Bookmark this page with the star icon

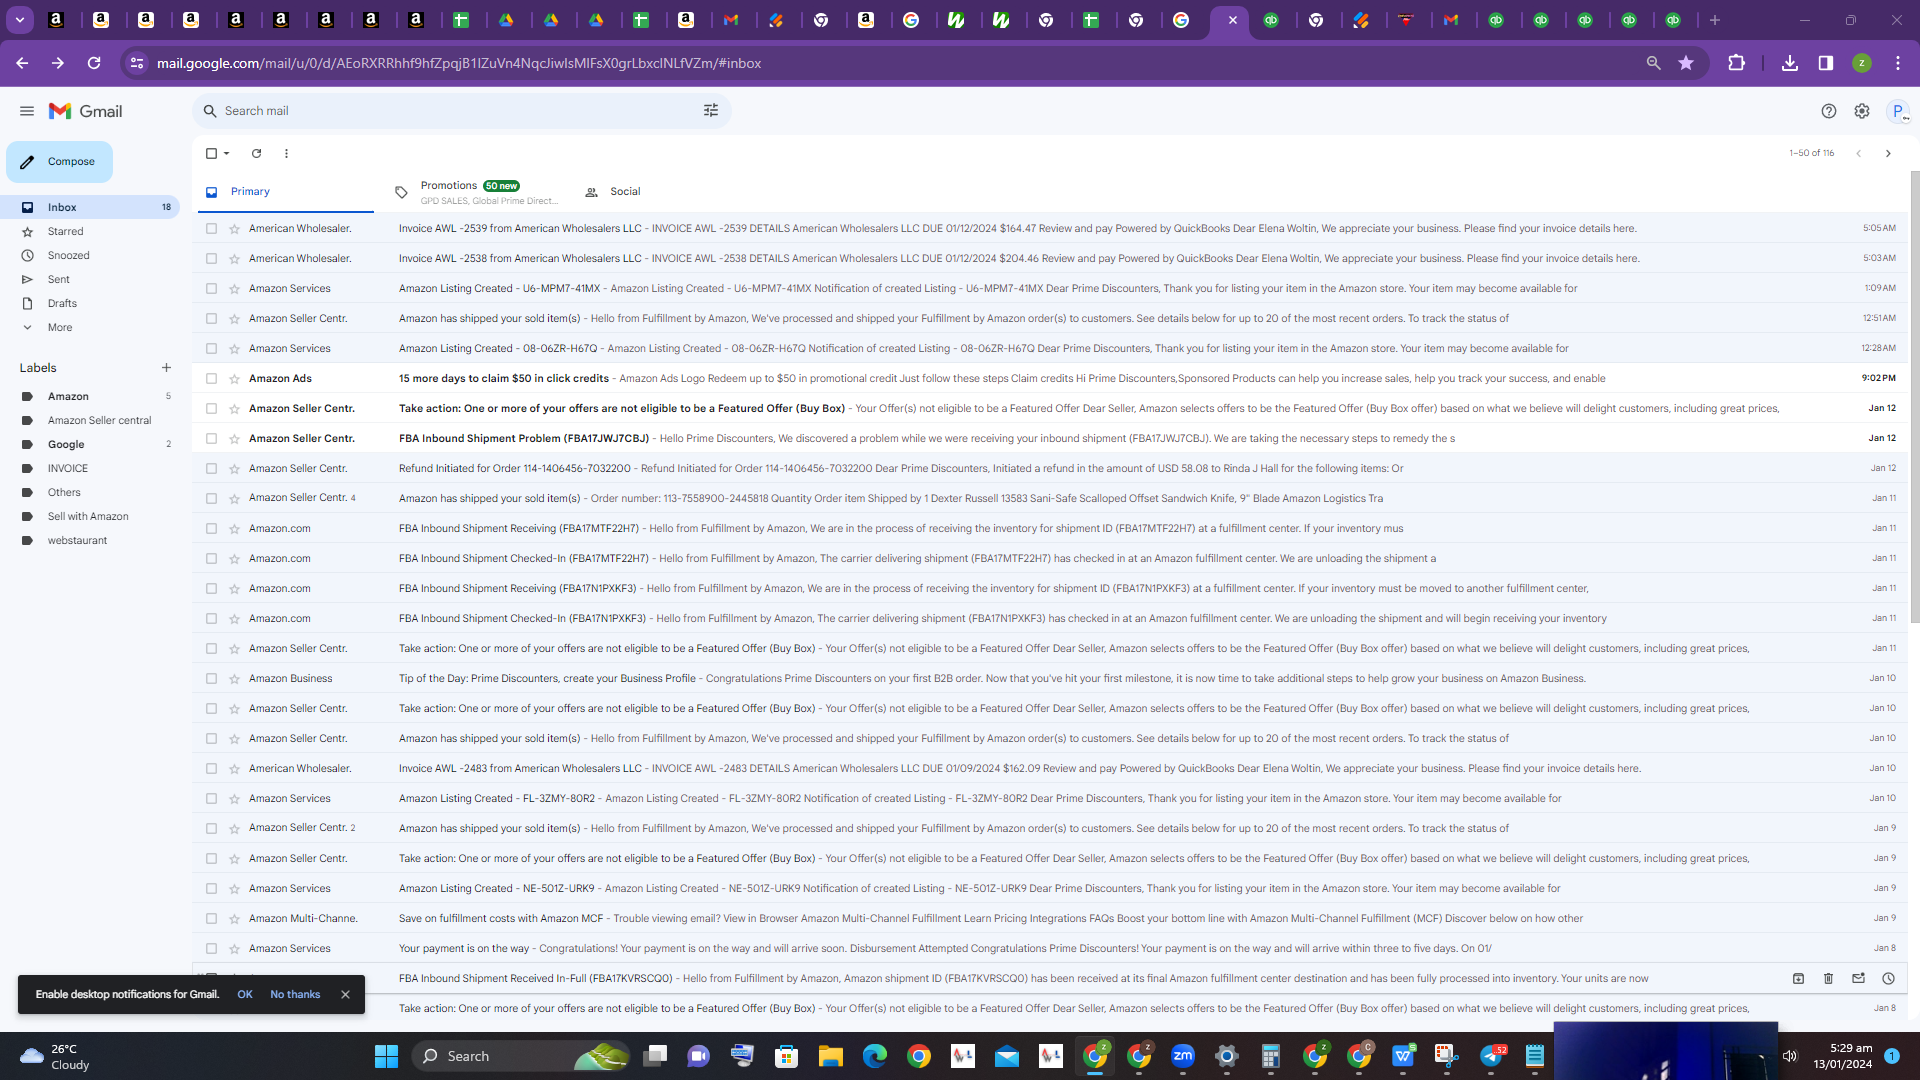[x=1686, y=63]
